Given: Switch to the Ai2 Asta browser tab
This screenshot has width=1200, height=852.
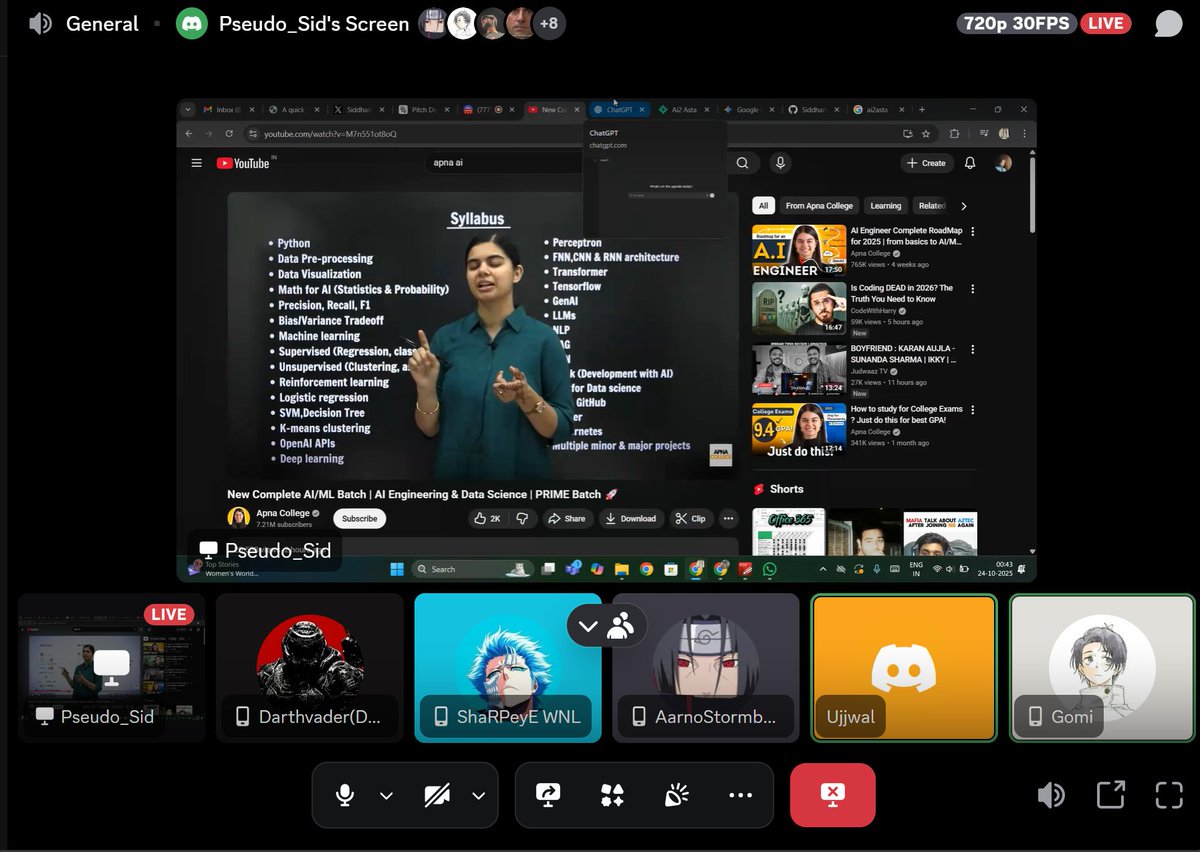Looking at the screenshot, I should coord(684,110).
